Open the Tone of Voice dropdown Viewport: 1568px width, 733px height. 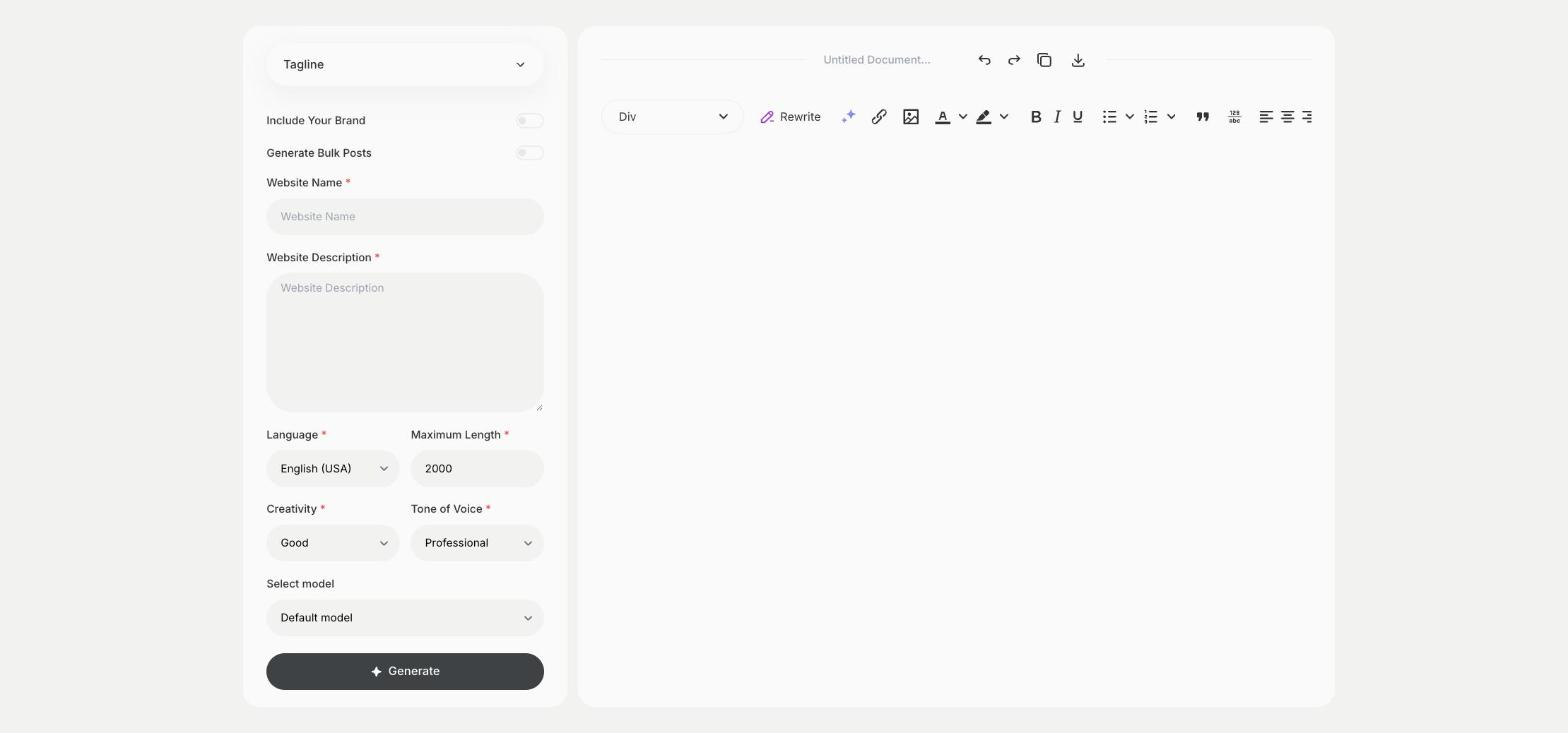click(x=477, y=543)
